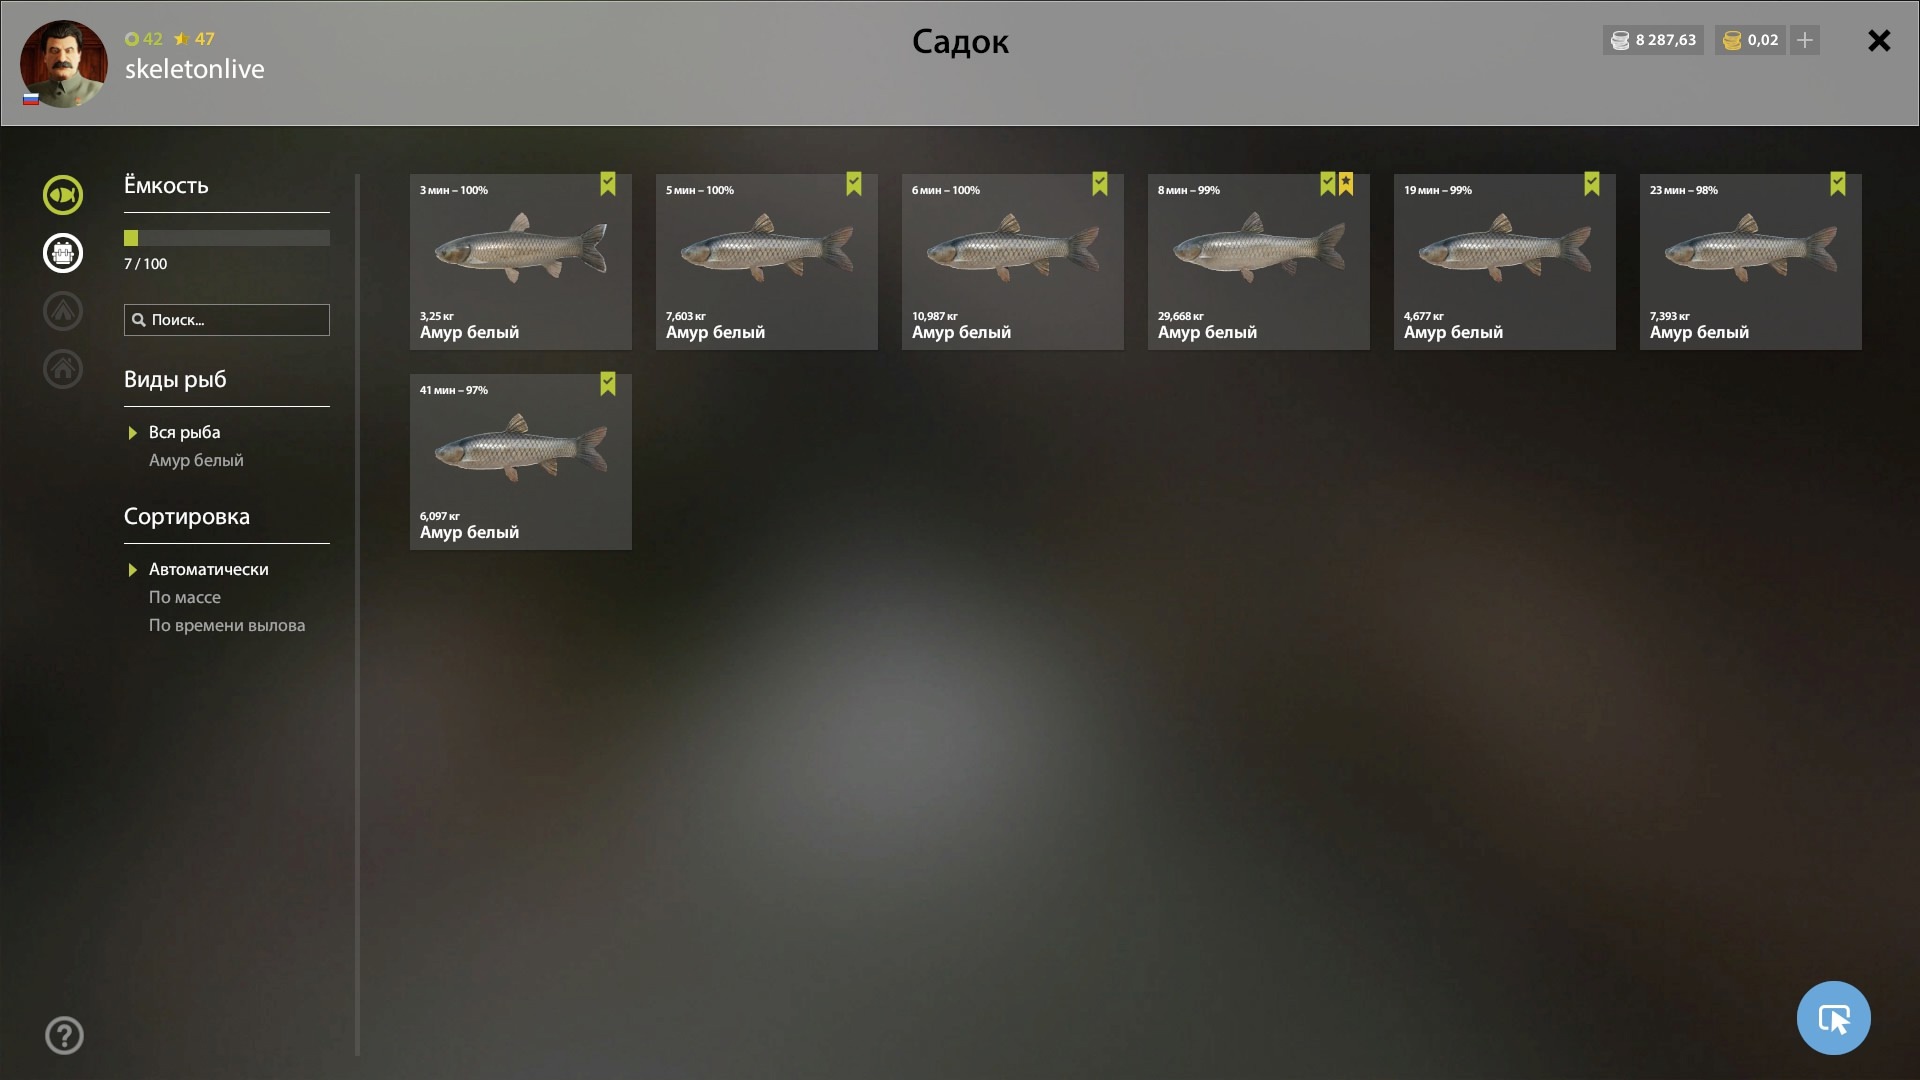Select the cafe orders sidebar icon
Image resolution: width=1920 pixels, height=1080 pixels.
(63, 253)
